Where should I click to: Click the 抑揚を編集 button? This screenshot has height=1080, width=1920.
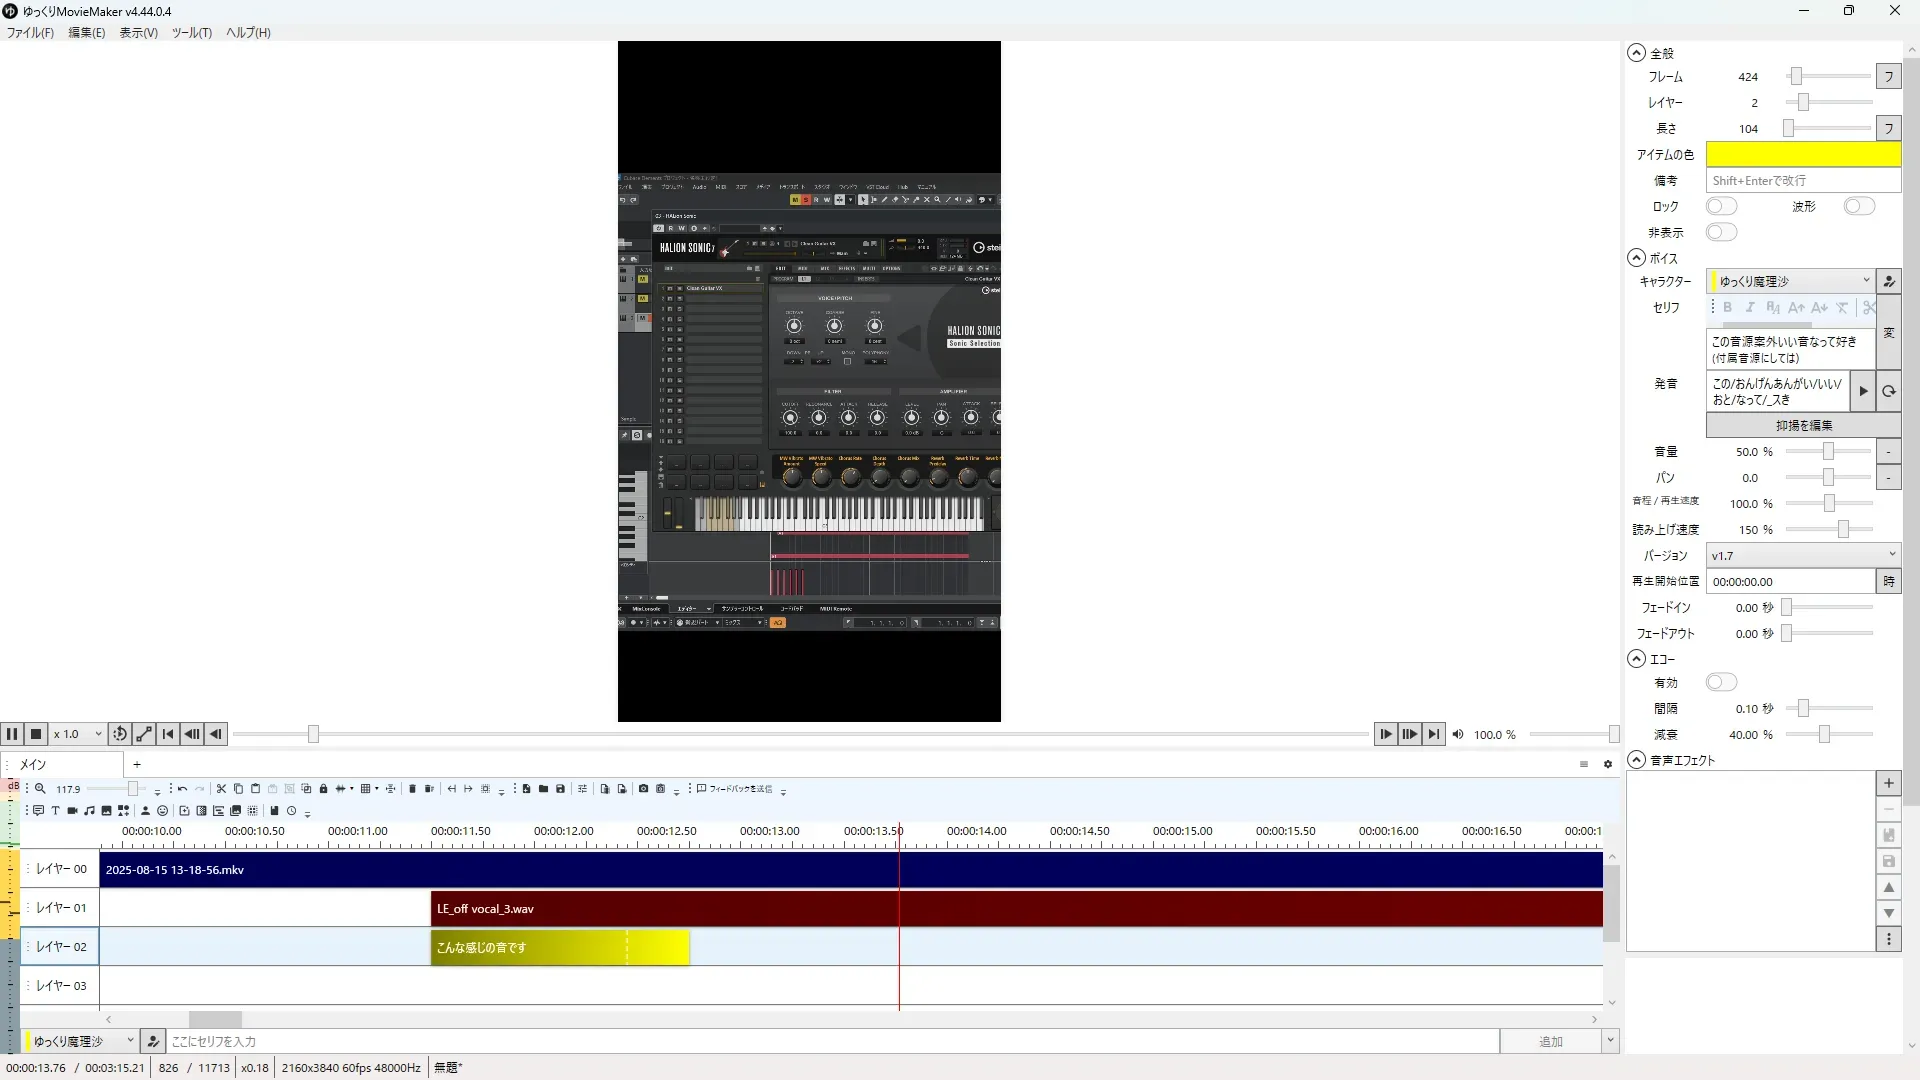click(1803, 425)
